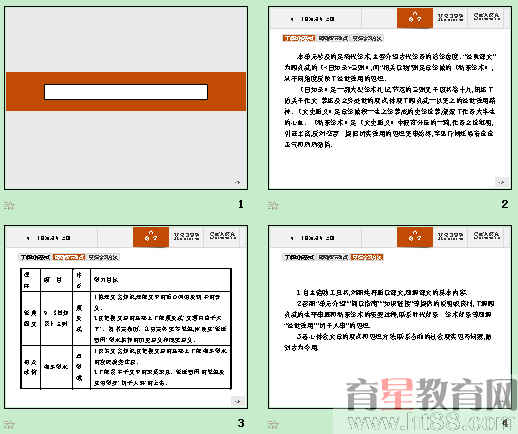Viewport: 518px width, 434px height.
Task: Click the animation star icon below slide 4
Action: click(x=273, y=424)
